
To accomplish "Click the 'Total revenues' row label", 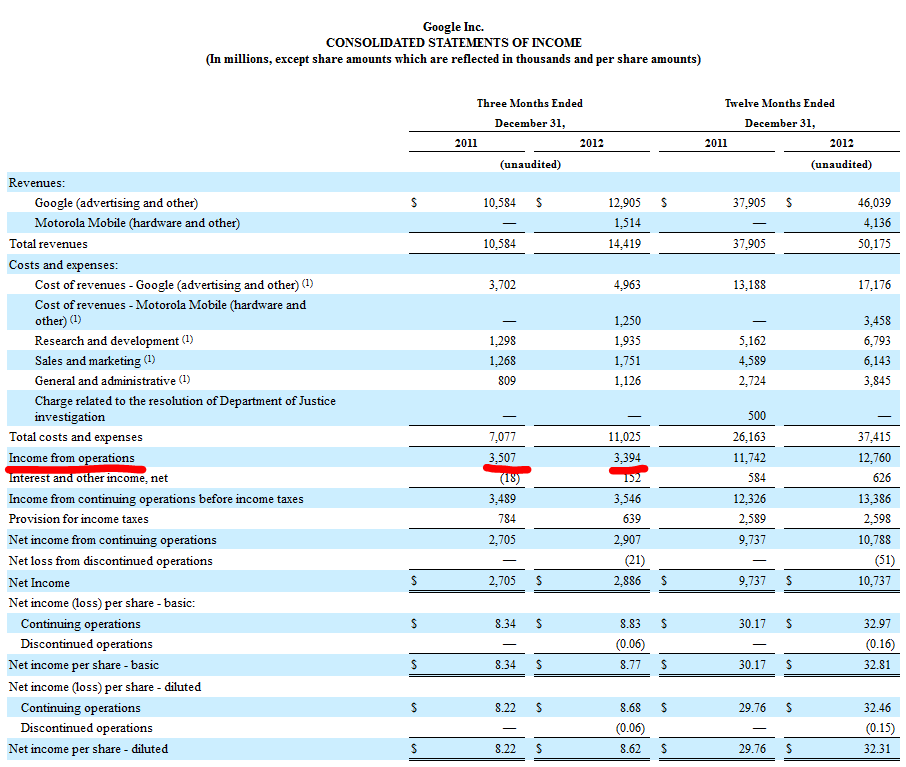I will coord(49,244).
